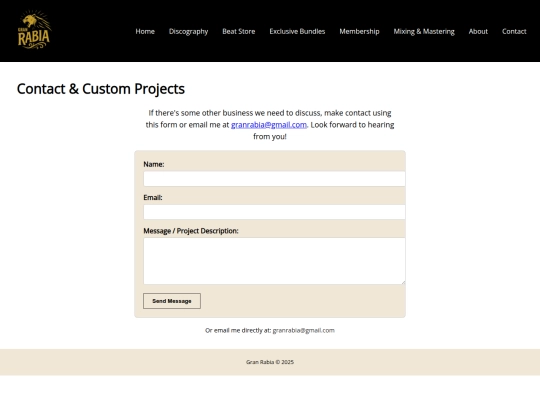Open the Beat Store menu item
Image resolution: width=540 pixels, height=405 pixels.
click(239, 31)
